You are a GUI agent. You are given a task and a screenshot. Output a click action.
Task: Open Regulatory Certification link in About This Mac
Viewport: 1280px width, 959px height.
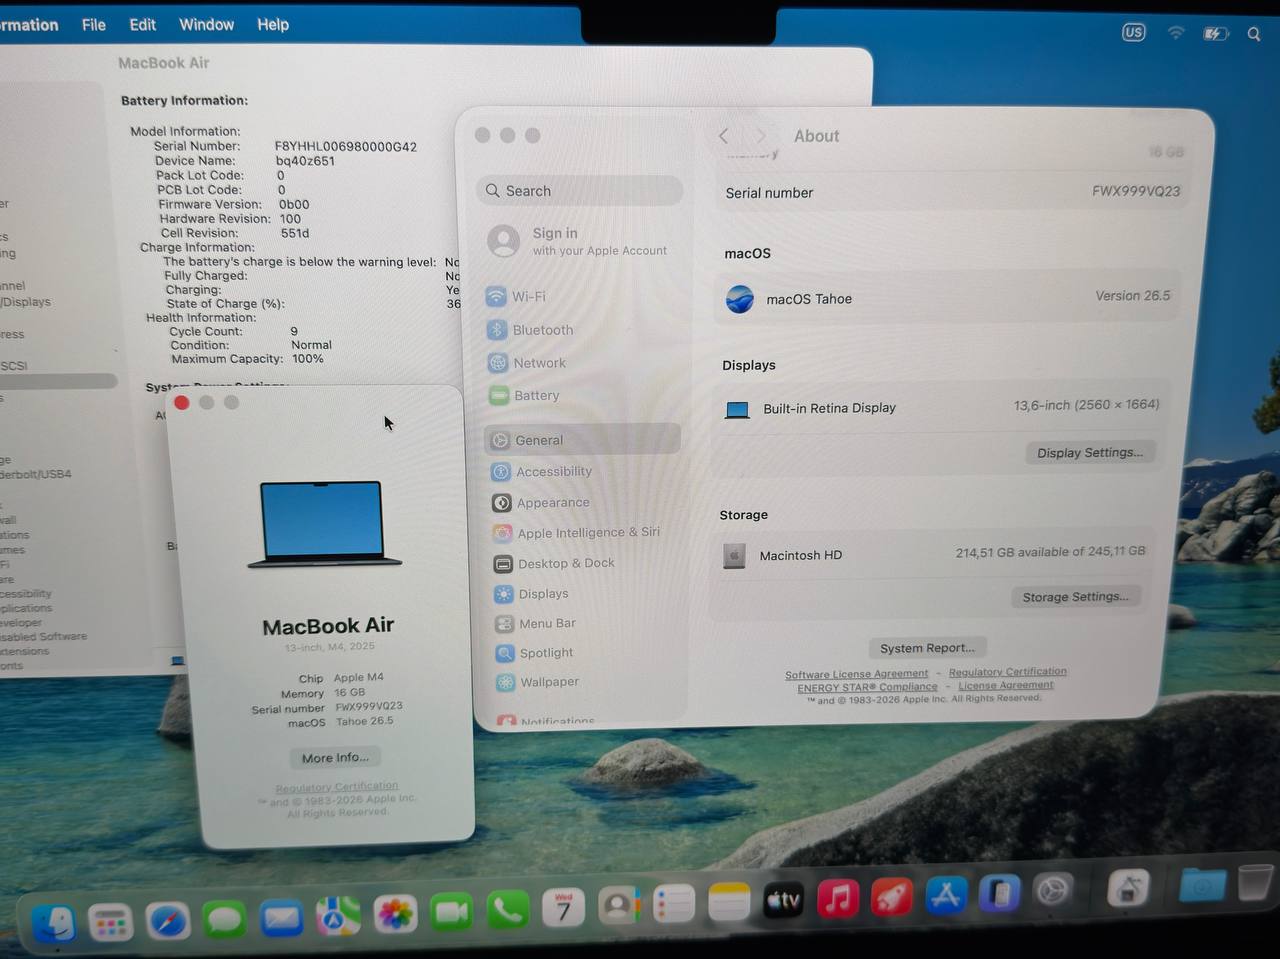[337, 787]
